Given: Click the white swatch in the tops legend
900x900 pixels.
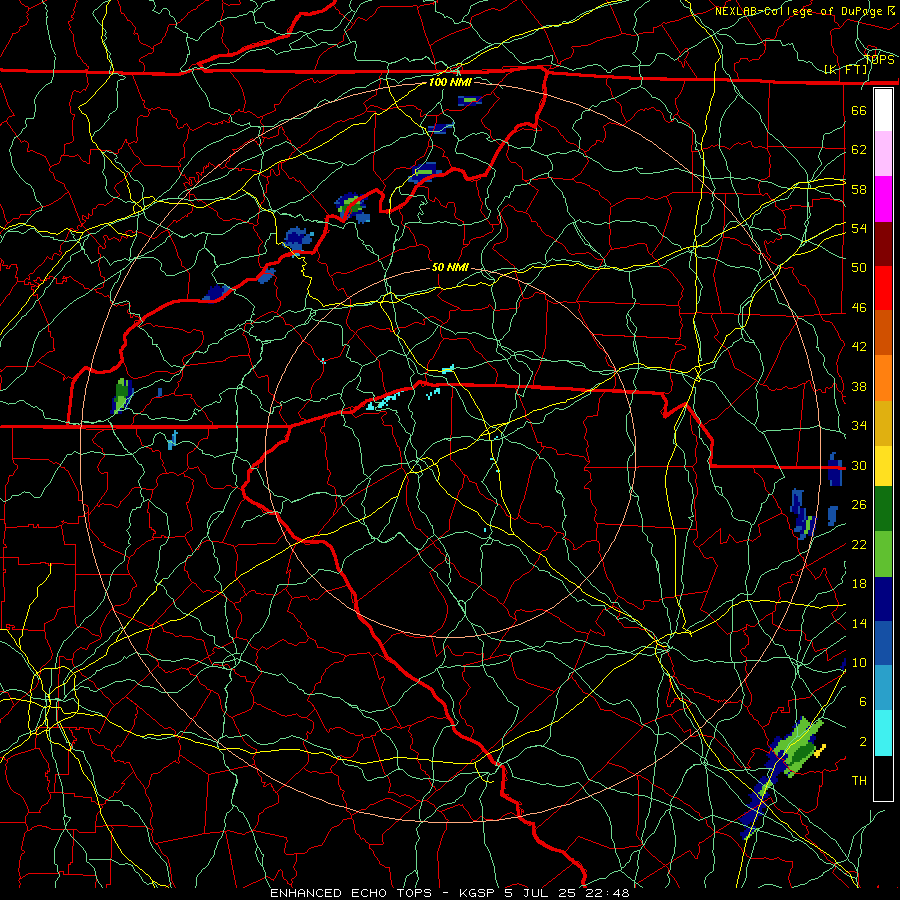Looking at the screenshot, I should (x=883, y=110).
